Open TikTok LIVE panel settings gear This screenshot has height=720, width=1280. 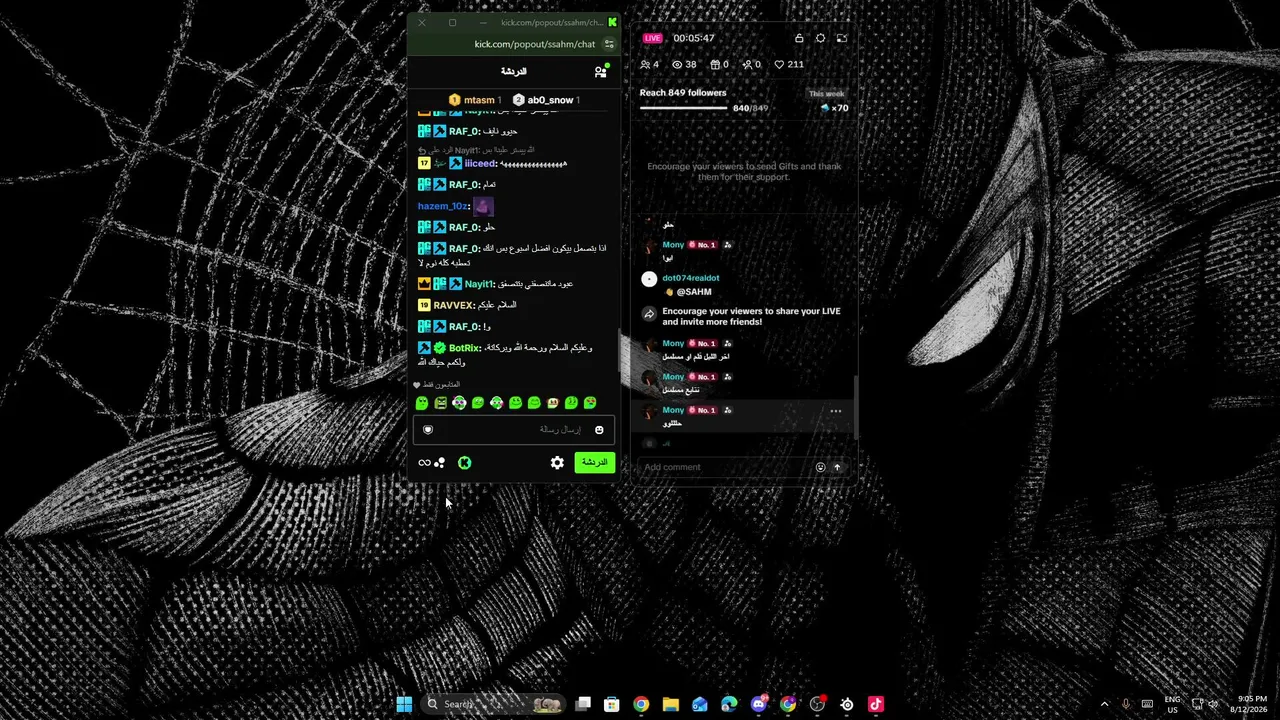(821, 38)
